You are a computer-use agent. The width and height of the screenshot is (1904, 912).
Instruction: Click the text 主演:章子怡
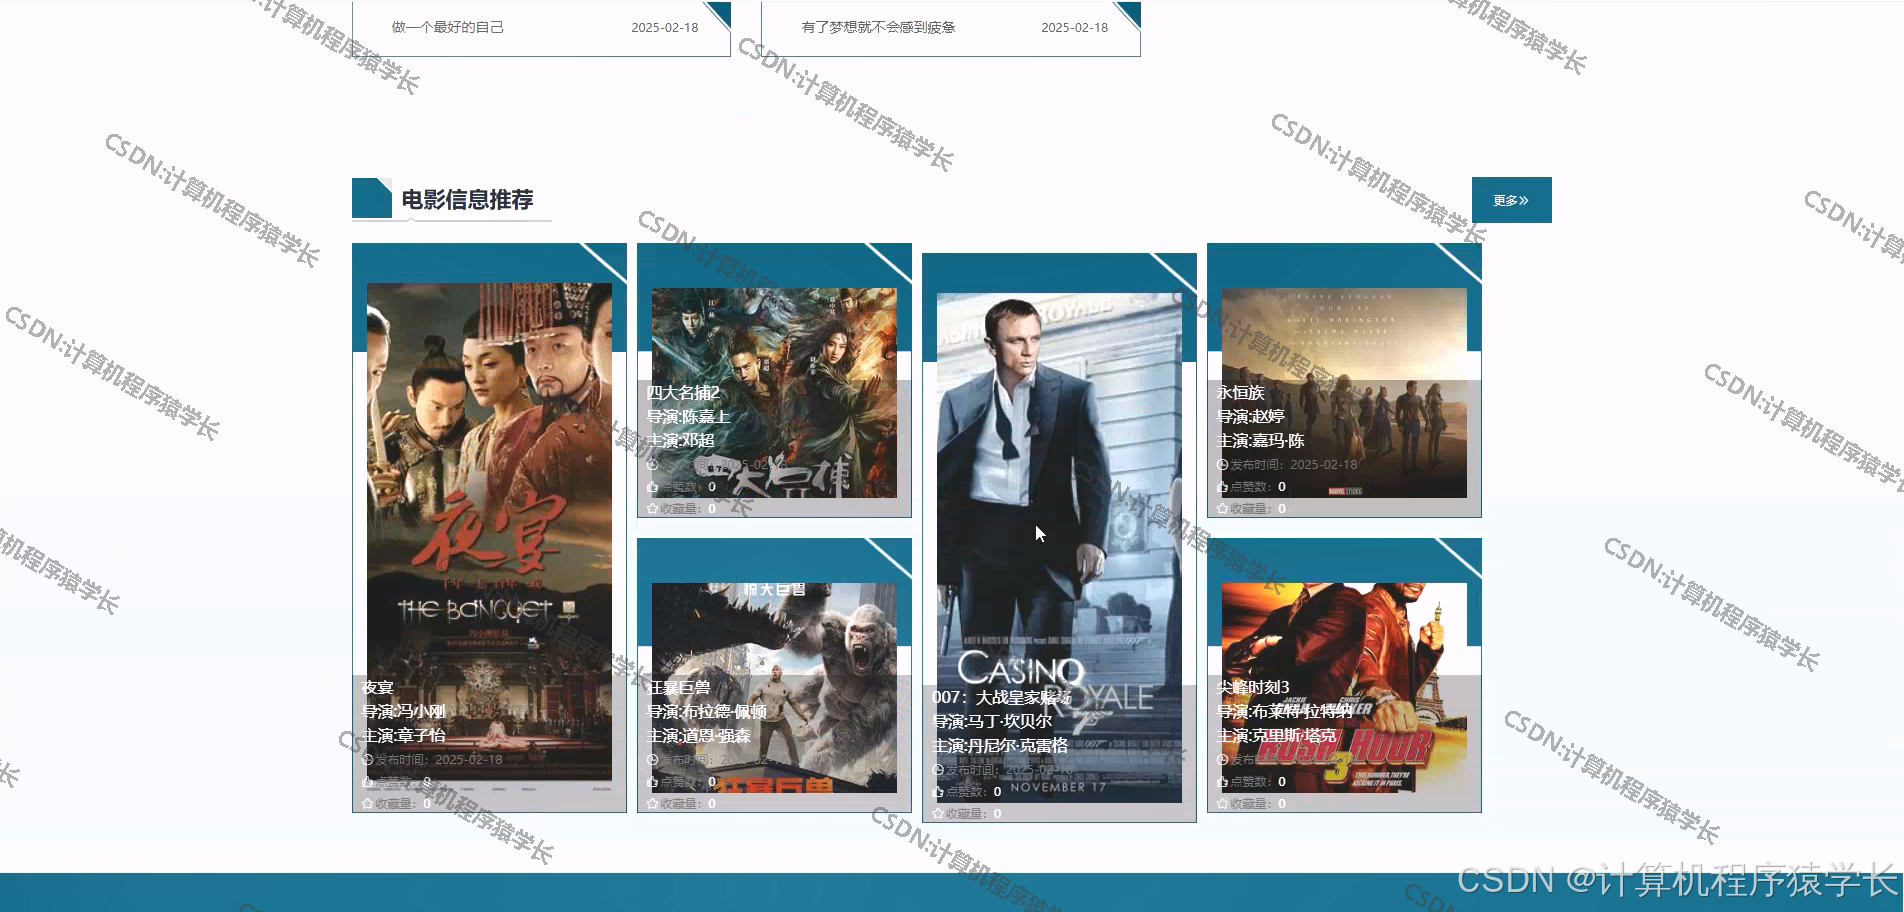403,736
